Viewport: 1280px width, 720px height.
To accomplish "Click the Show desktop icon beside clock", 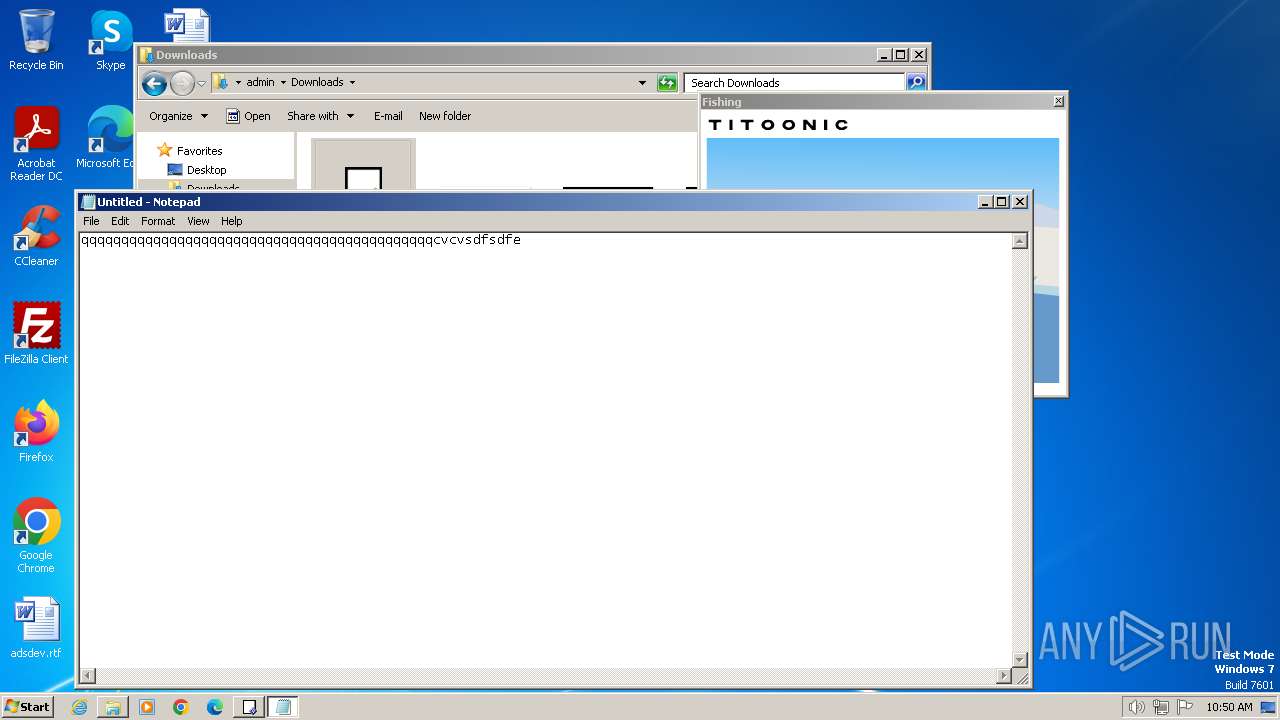I will (x=1268, y=707).
